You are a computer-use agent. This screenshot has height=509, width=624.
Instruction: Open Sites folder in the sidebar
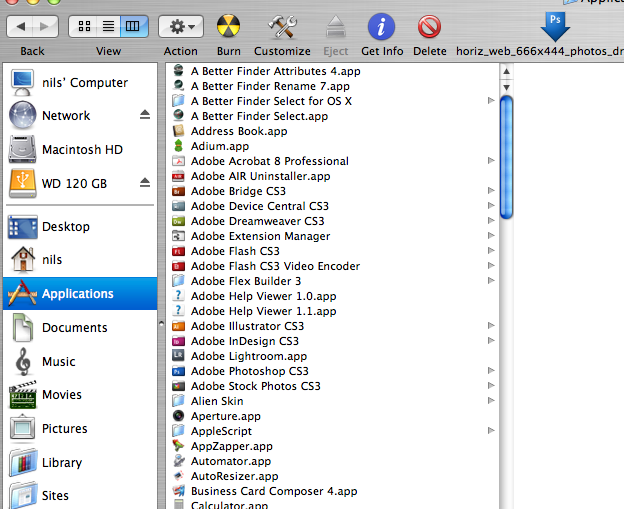pos(80,495)
